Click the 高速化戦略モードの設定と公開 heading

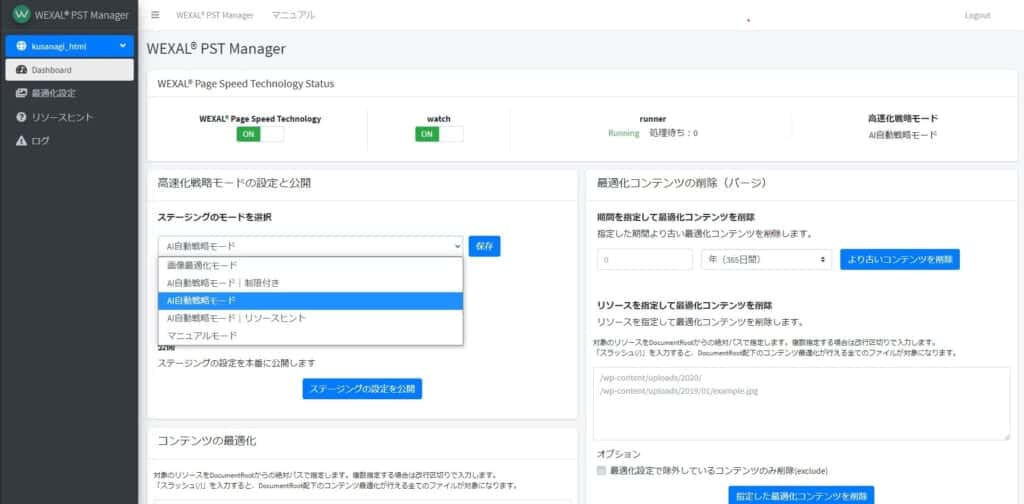coord(234,183)
